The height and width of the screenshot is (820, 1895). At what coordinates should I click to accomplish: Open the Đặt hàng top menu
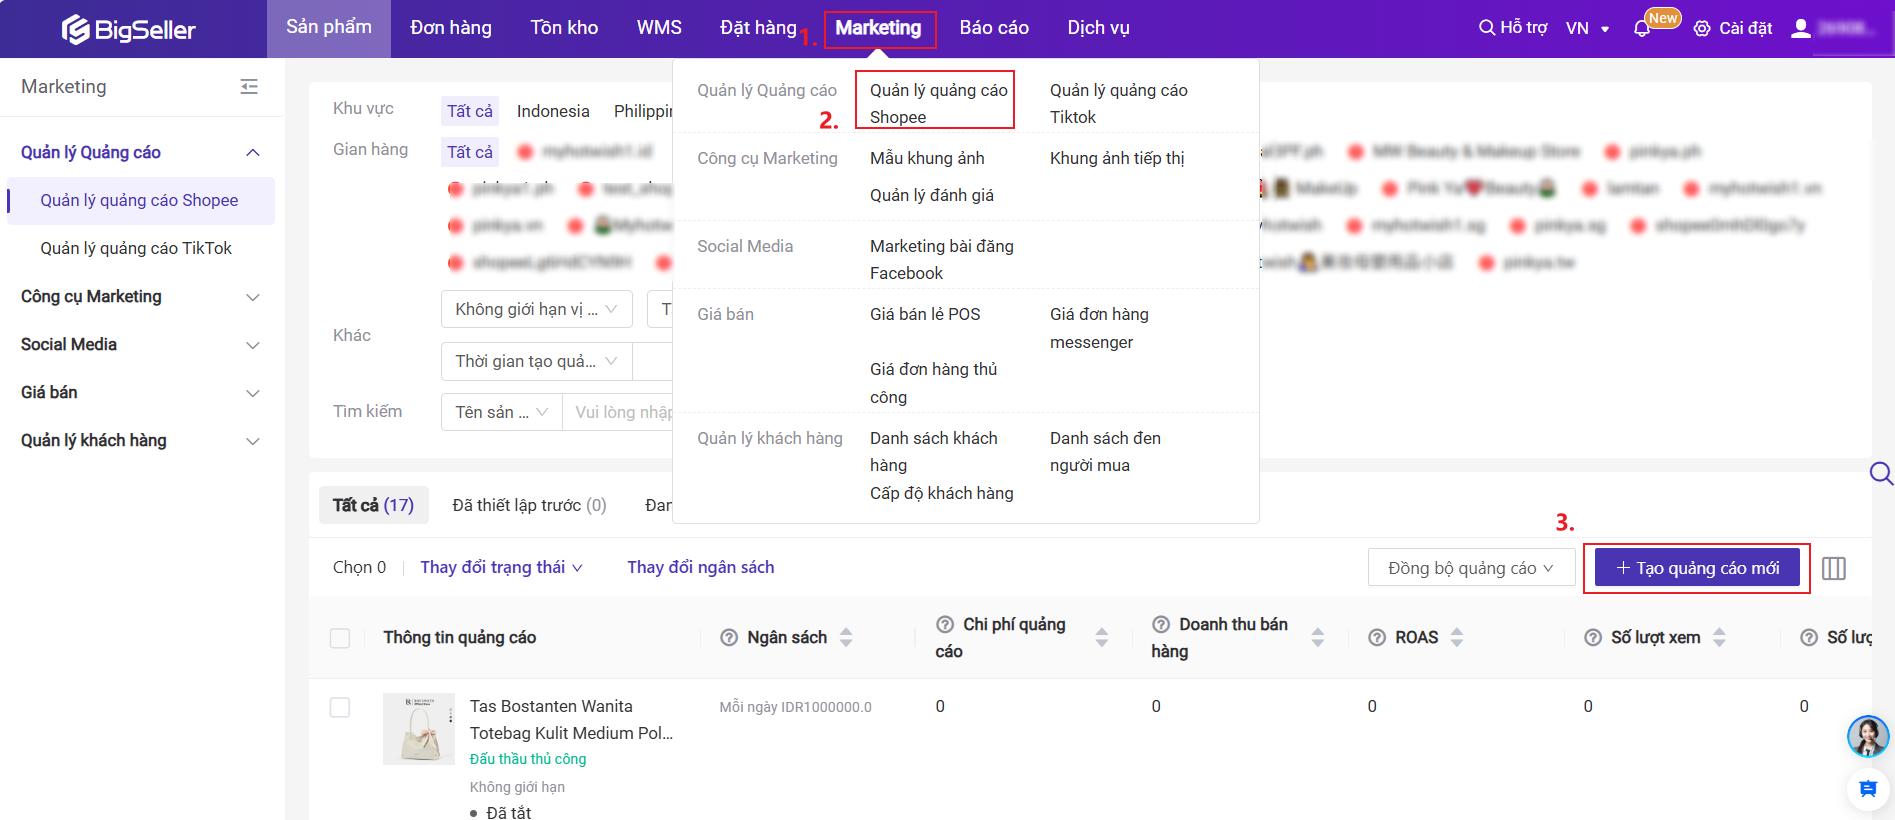point(758,28)
